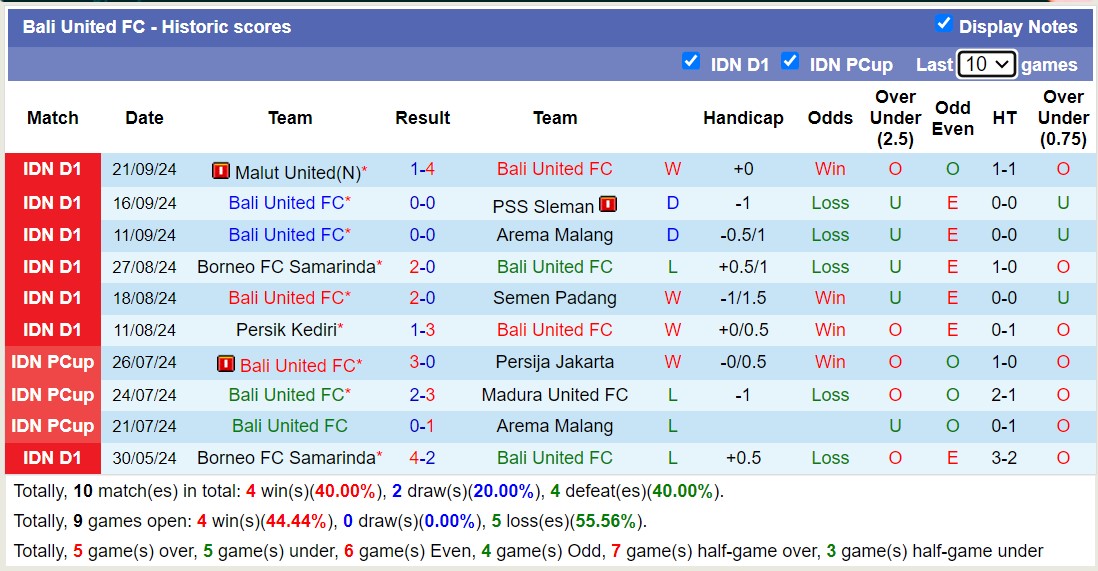Uncheck the IDN PCup filter checkbox
Screen dimensions: 1098x571
click(790, 61)
